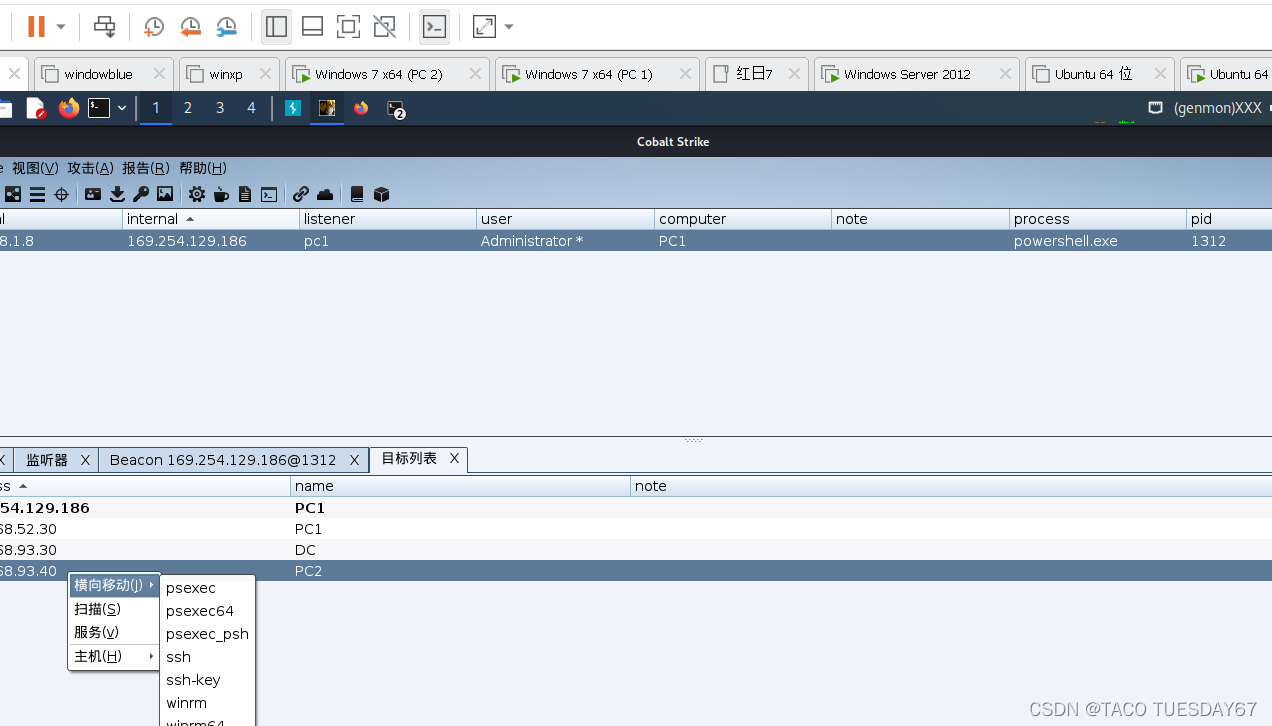Open the 帮助(H) menu
Screen dimensions: 1272x726
pyautogui.click(x=203, y=168)
